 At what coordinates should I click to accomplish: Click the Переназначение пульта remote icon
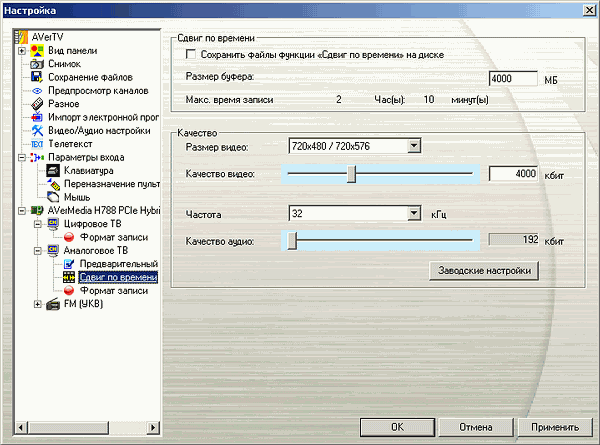(53, 184)
